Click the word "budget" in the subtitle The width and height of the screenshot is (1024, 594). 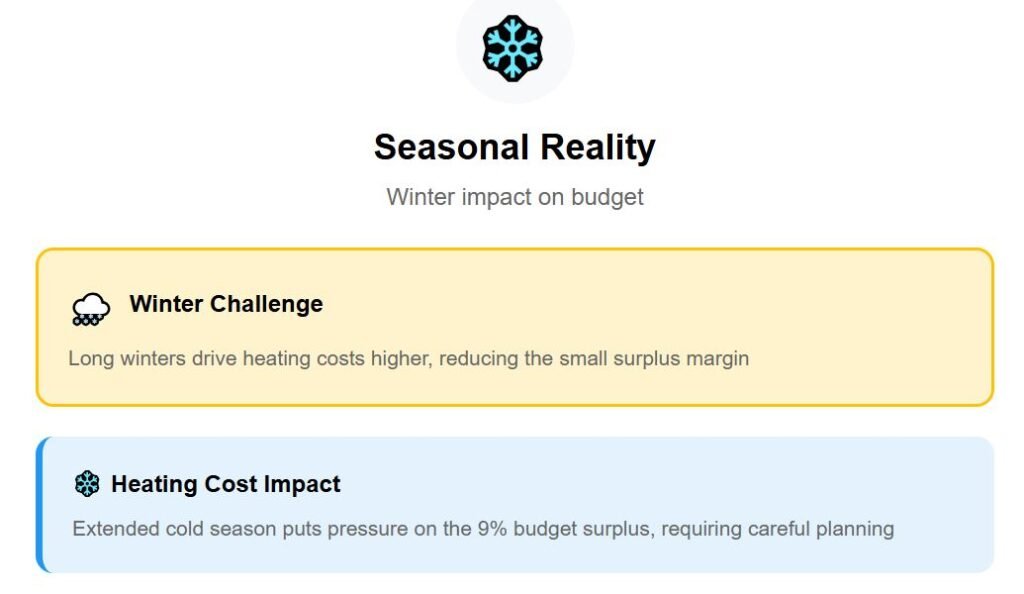(x=607, y=196)
